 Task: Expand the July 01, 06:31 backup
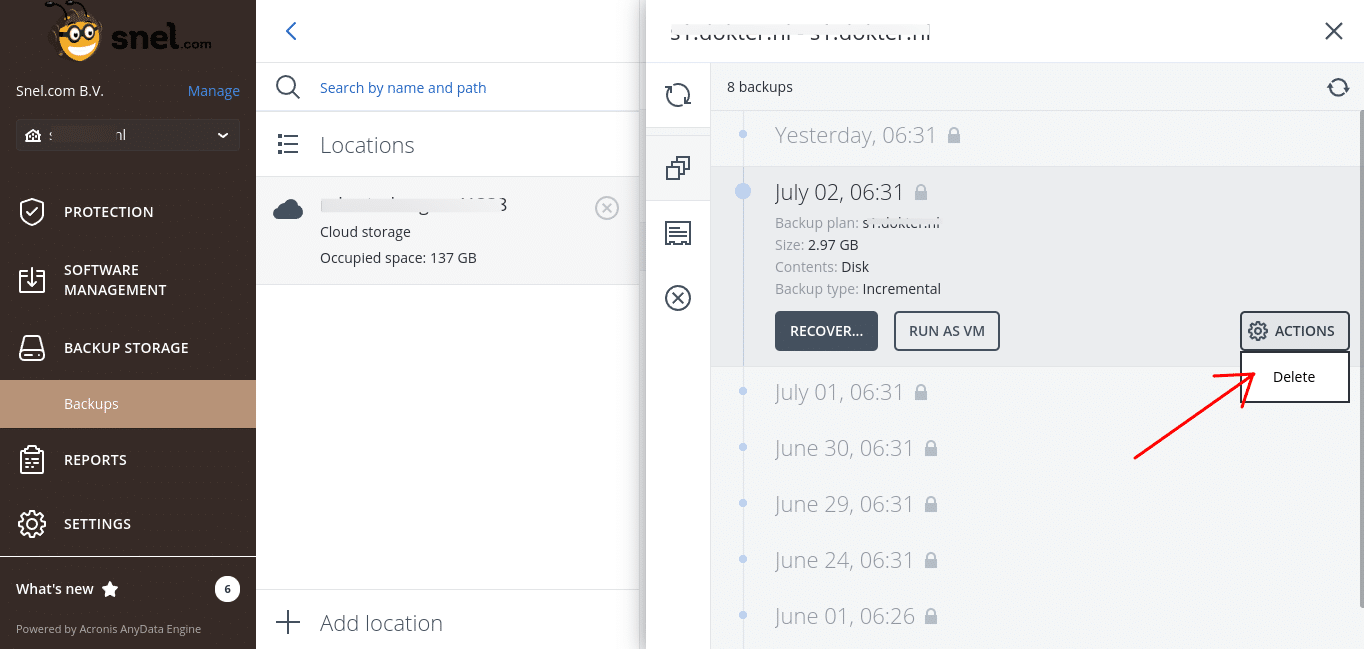pos(839,392)
